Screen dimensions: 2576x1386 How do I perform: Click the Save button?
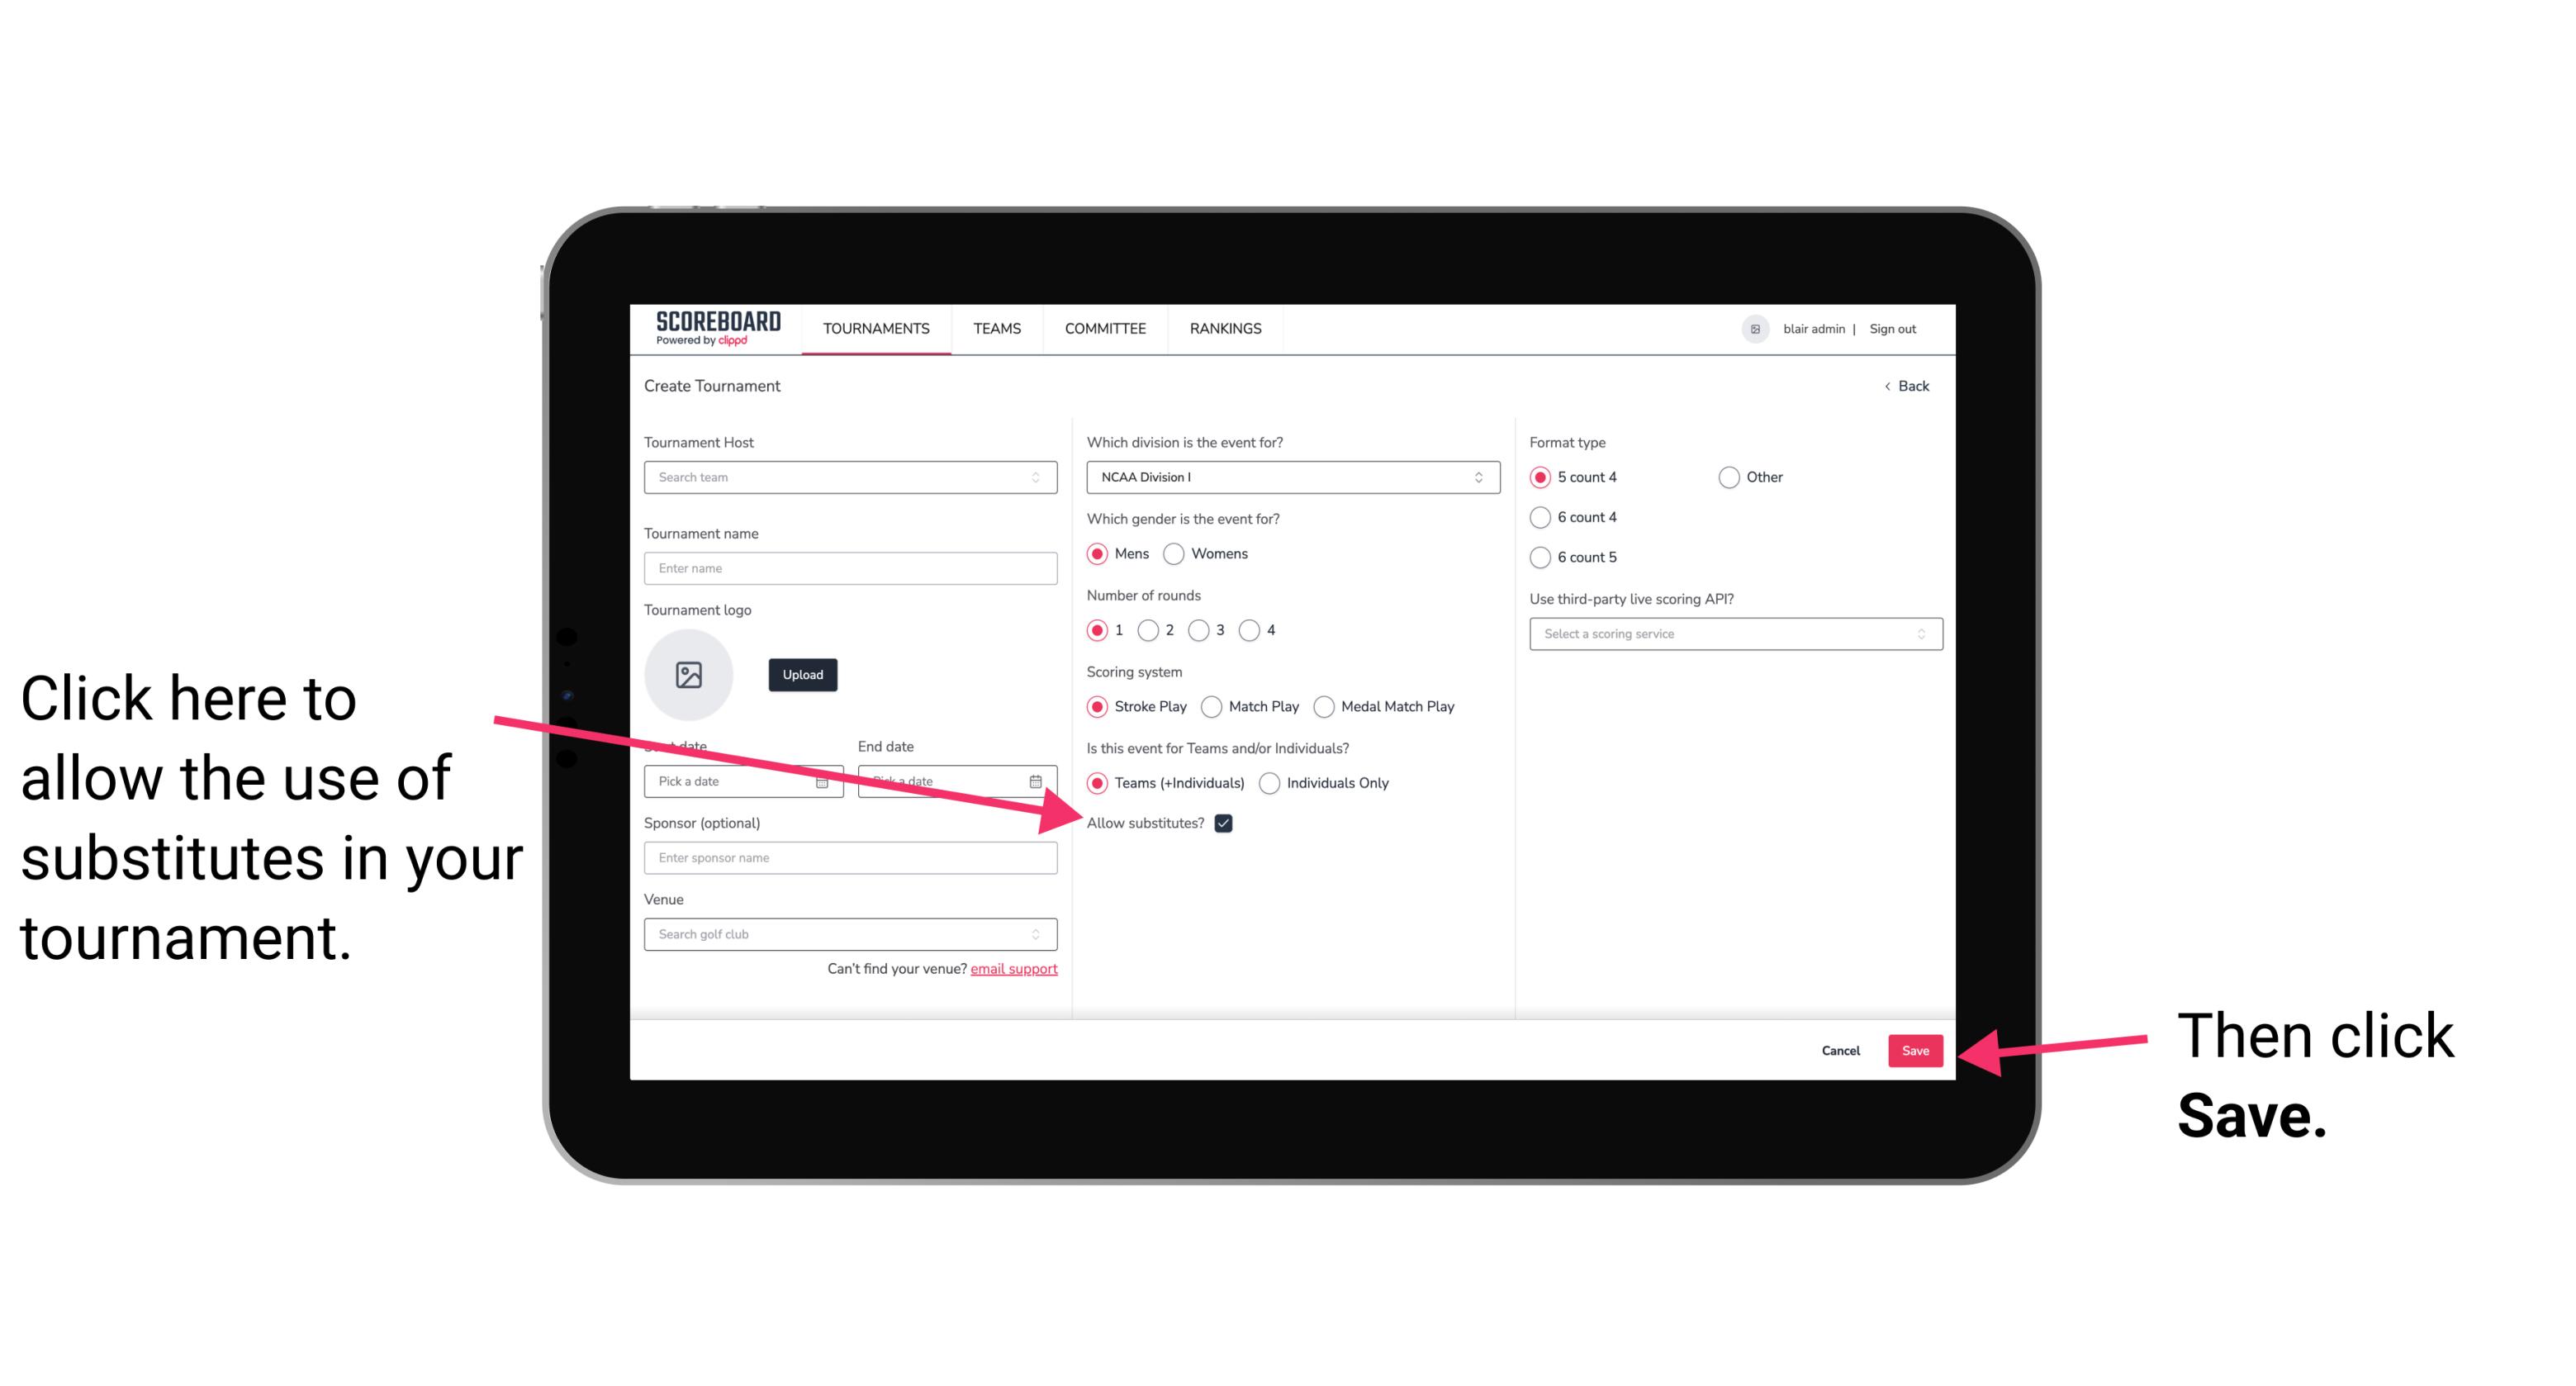[x=1916, y=1048]
